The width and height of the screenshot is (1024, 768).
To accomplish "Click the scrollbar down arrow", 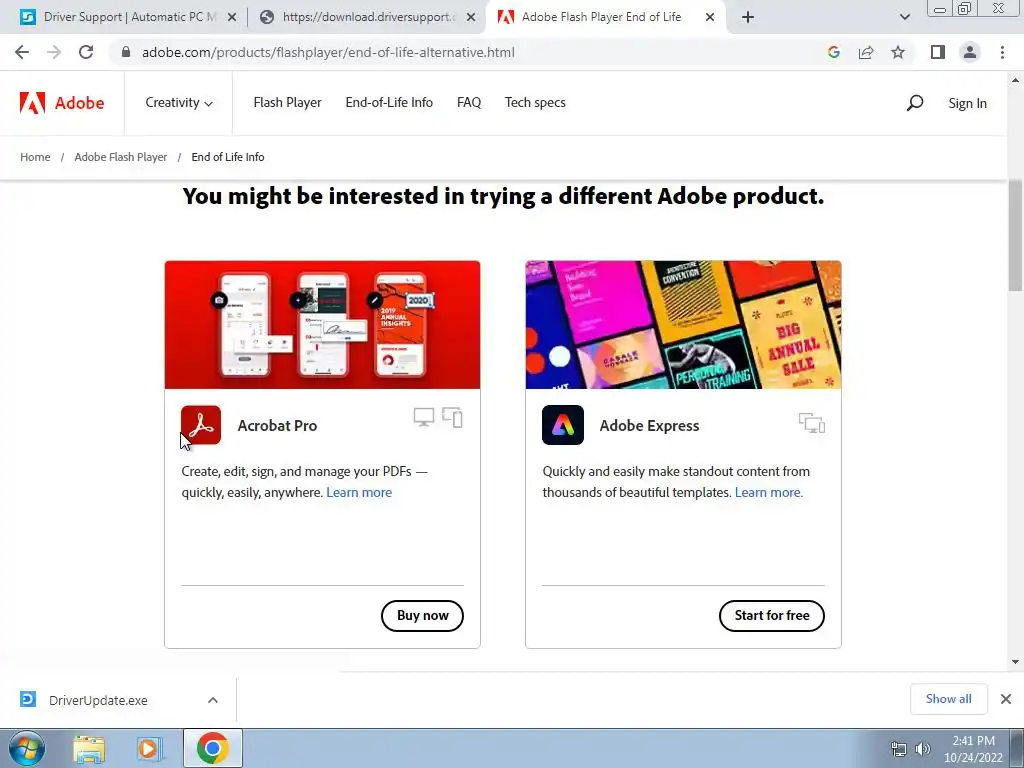I will [1015, 662].
